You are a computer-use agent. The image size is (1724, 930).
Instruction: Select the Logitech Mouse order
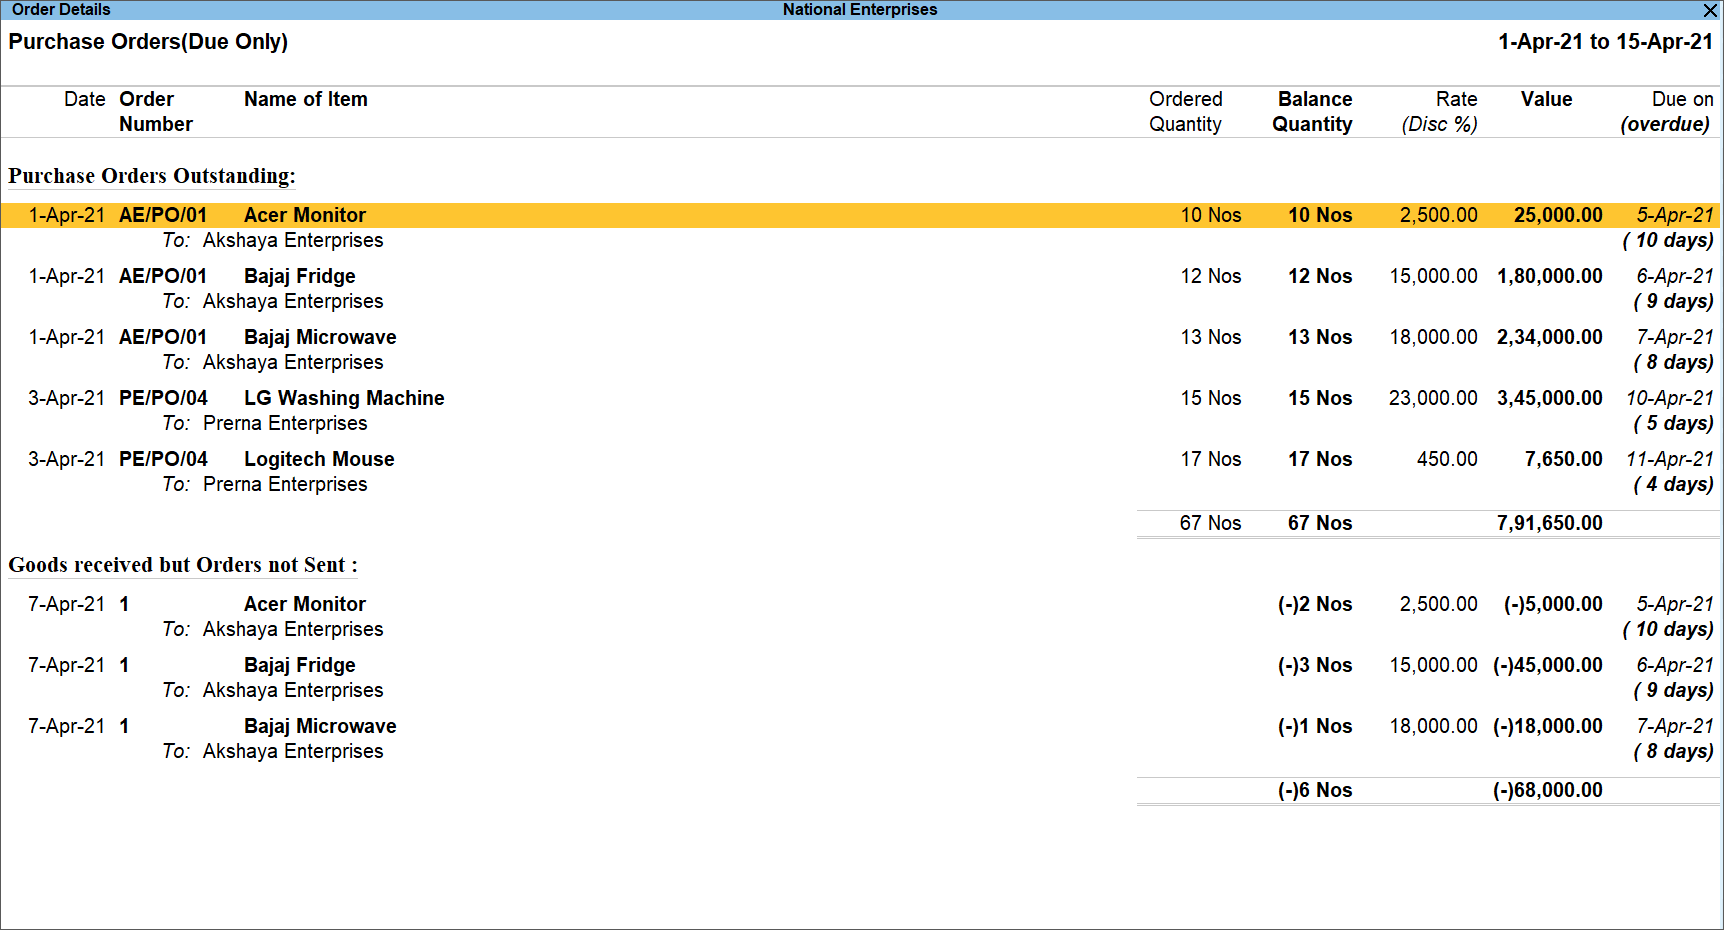point(319,459)
